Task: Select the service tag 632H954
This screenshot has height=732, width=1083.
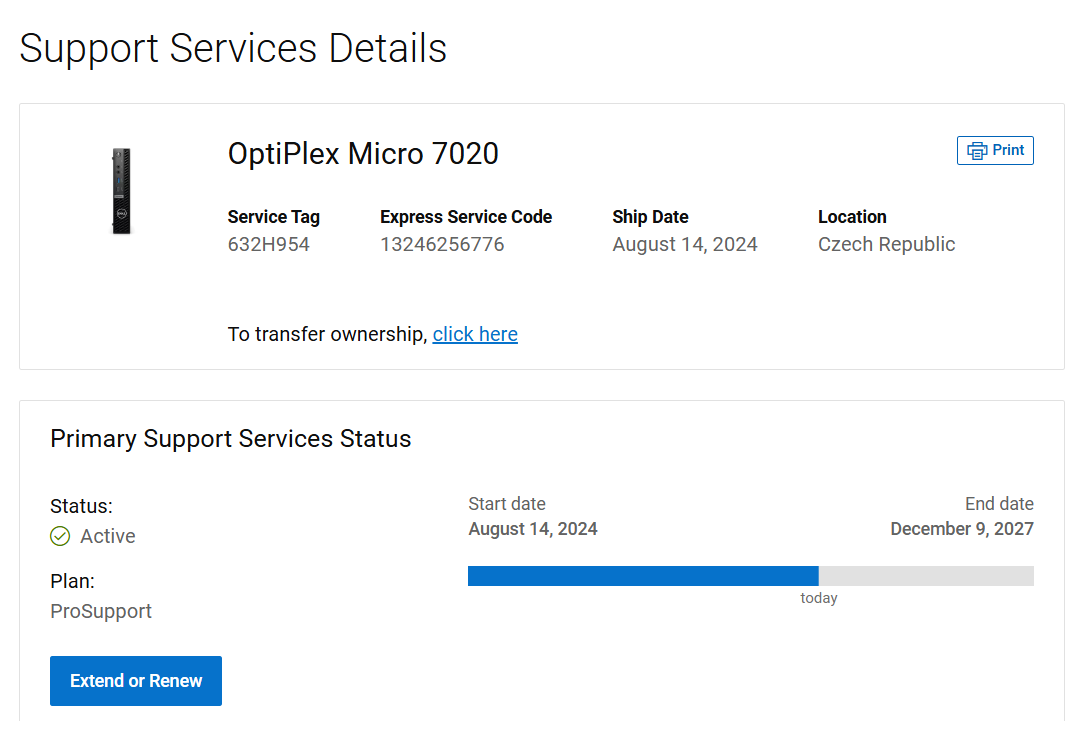Action: (269, 244)
